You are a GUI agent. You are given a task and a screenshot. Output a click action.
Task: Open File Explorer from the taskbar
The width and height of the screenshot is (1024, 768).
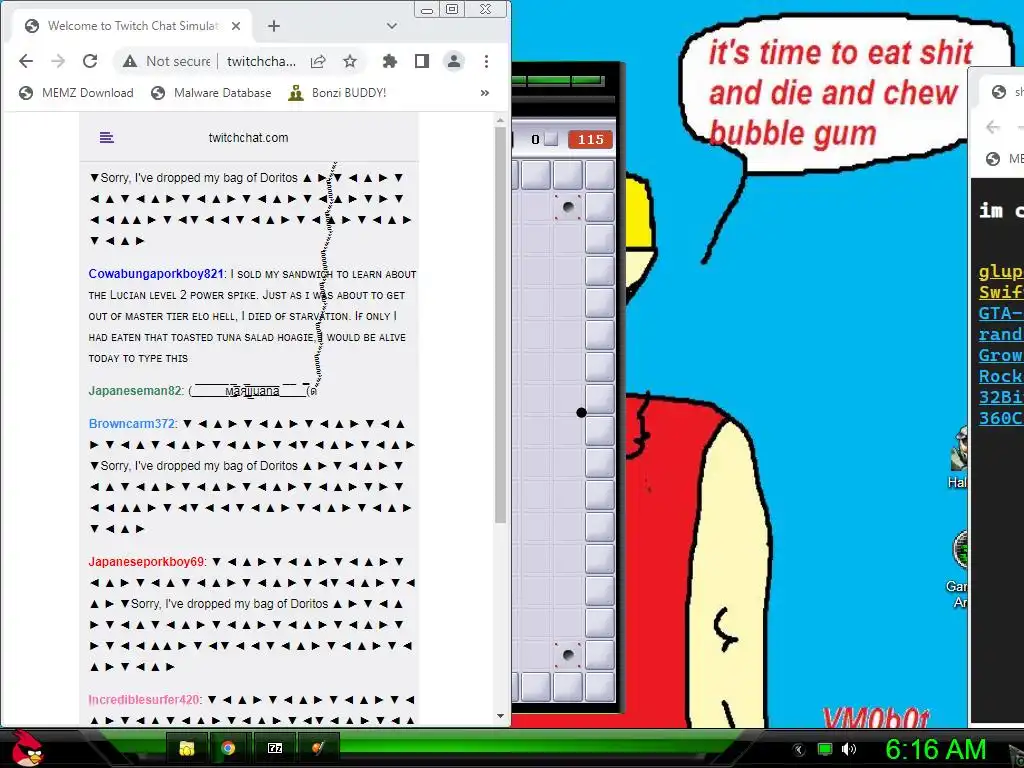(187, 748)
